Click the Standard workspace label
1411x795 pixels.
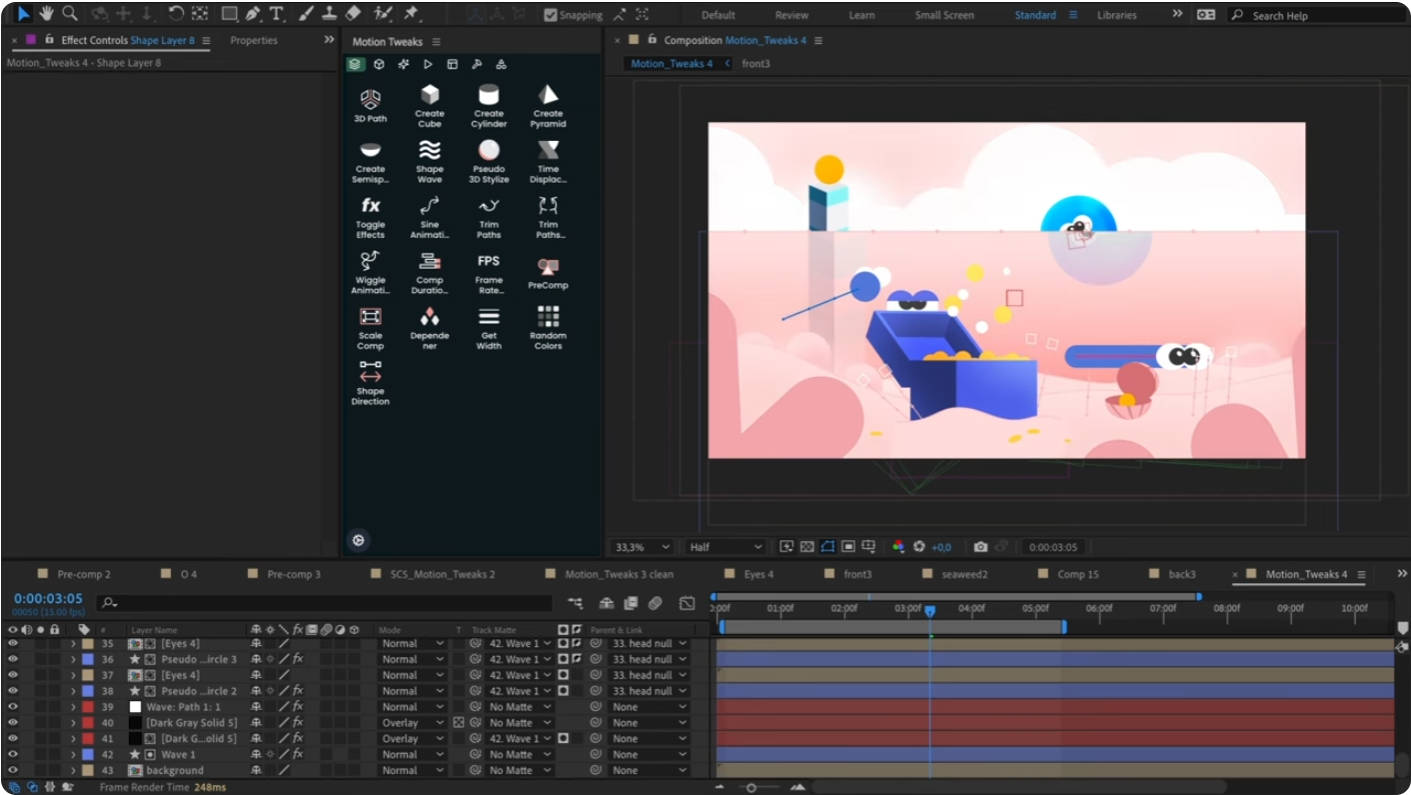pos(1034,15)
